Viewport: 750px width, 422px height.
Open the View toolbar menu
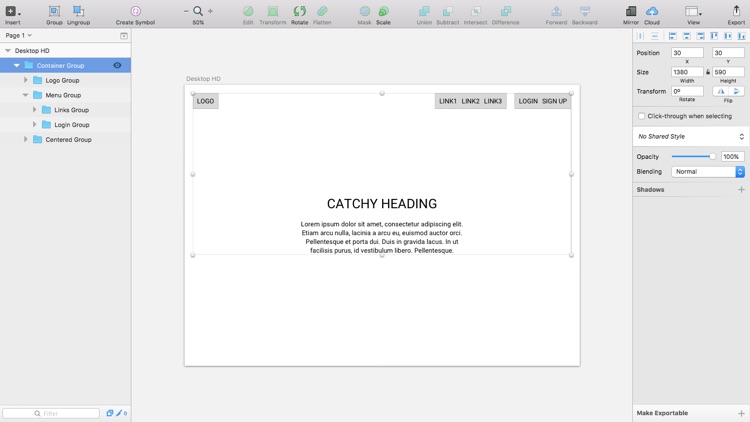coord(693,11)
